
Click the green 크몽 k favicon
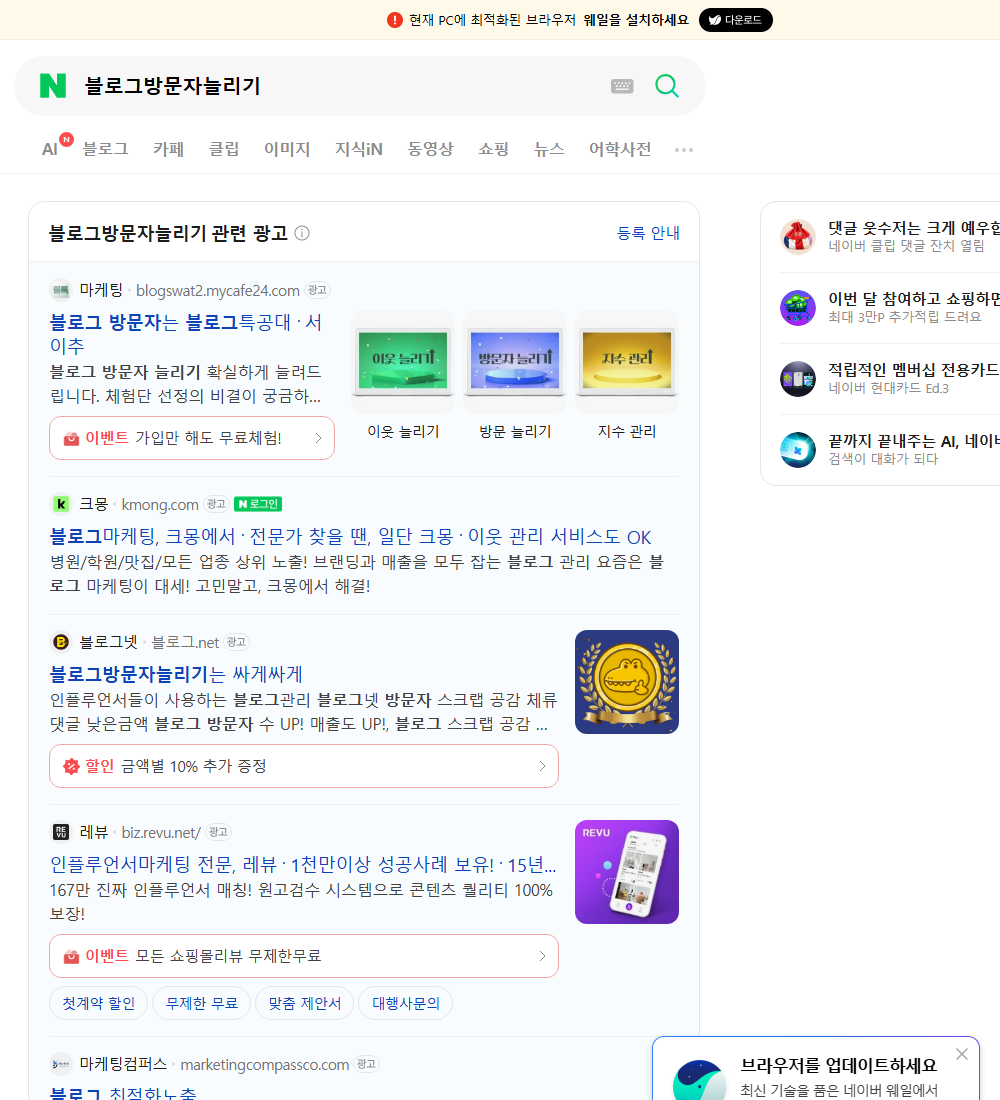click(61, 504)
